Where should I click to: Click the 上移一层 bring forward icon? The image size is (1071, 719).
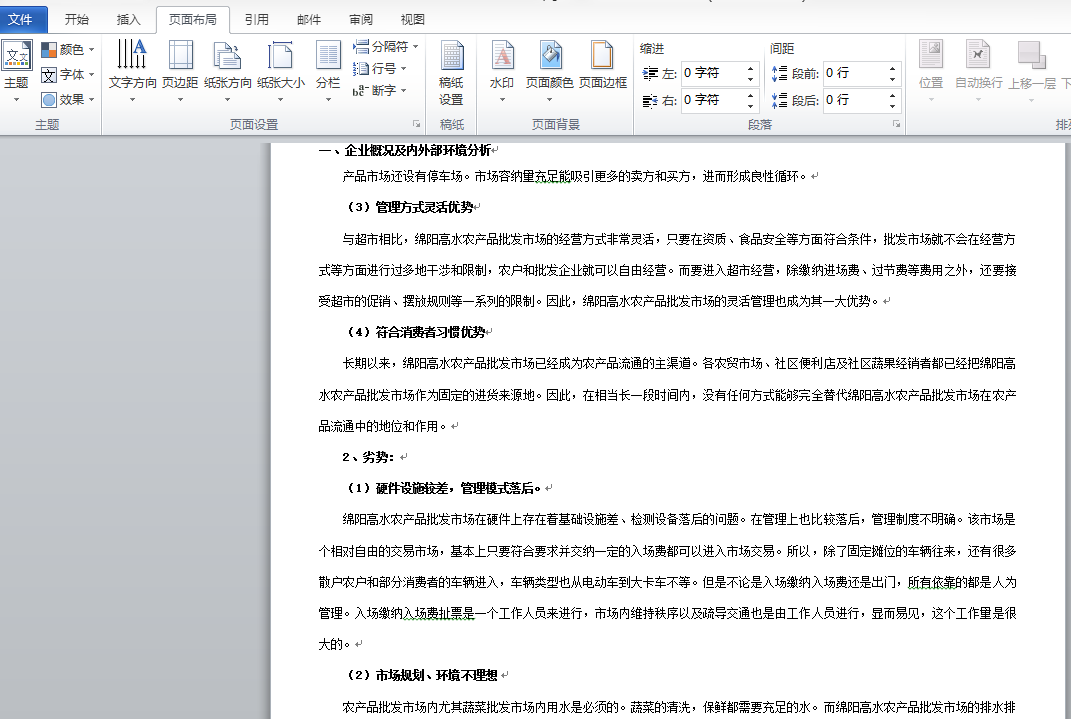[1031, 54]
